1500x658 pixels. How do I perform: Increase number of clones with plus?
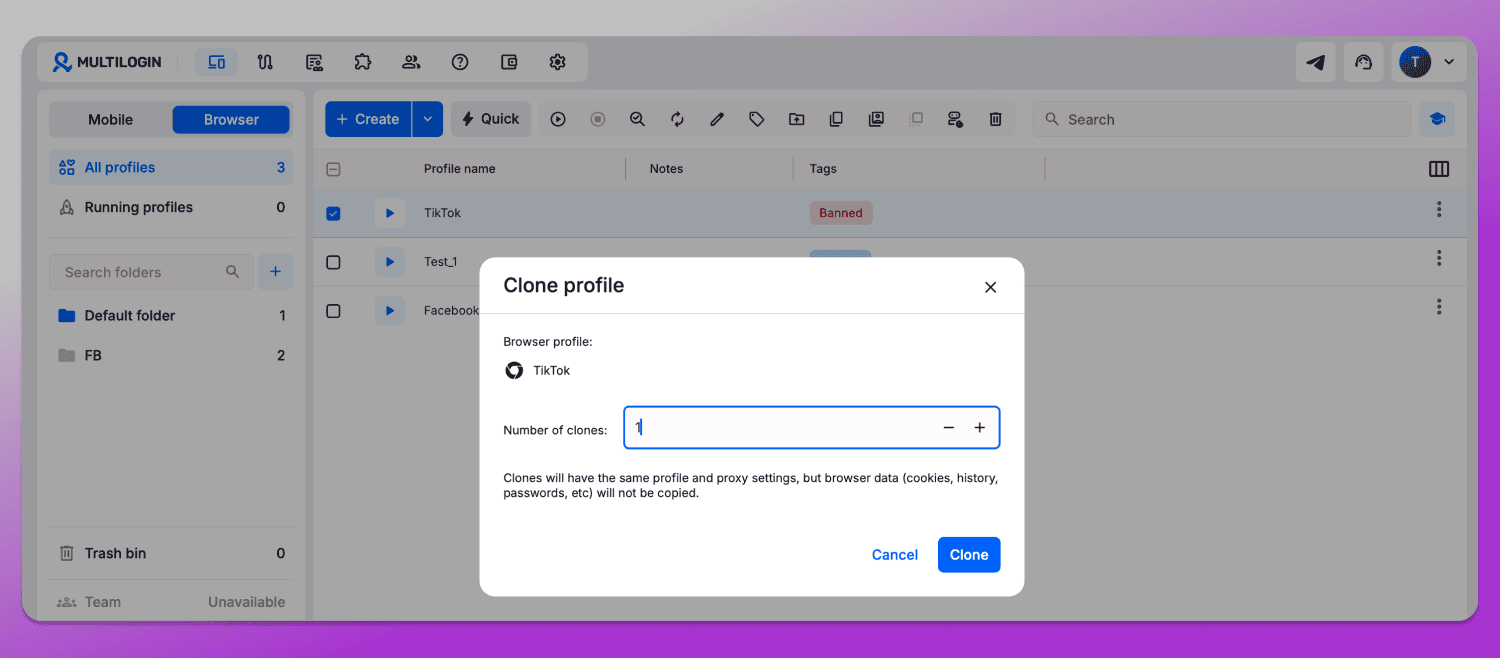click(x=980, y=428)
